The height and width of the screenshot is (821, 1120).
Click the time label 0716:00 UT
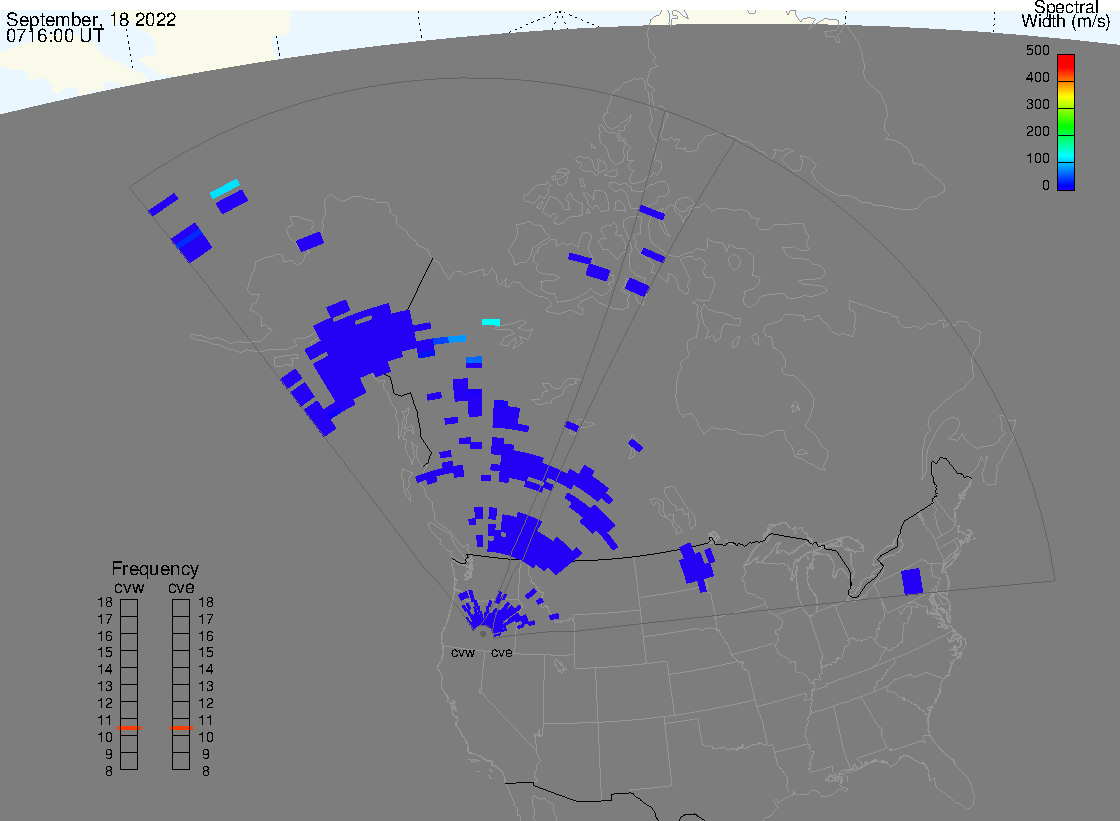(x=55, y=36)
